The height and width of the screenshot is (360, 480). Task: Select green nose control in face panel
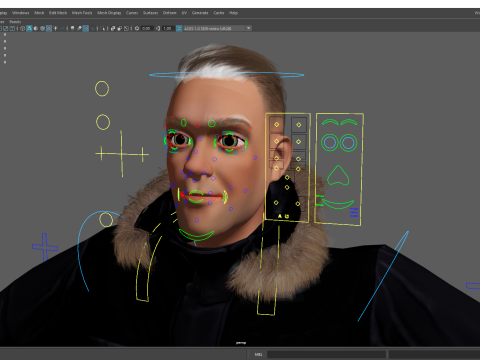[x=338, y=175]
